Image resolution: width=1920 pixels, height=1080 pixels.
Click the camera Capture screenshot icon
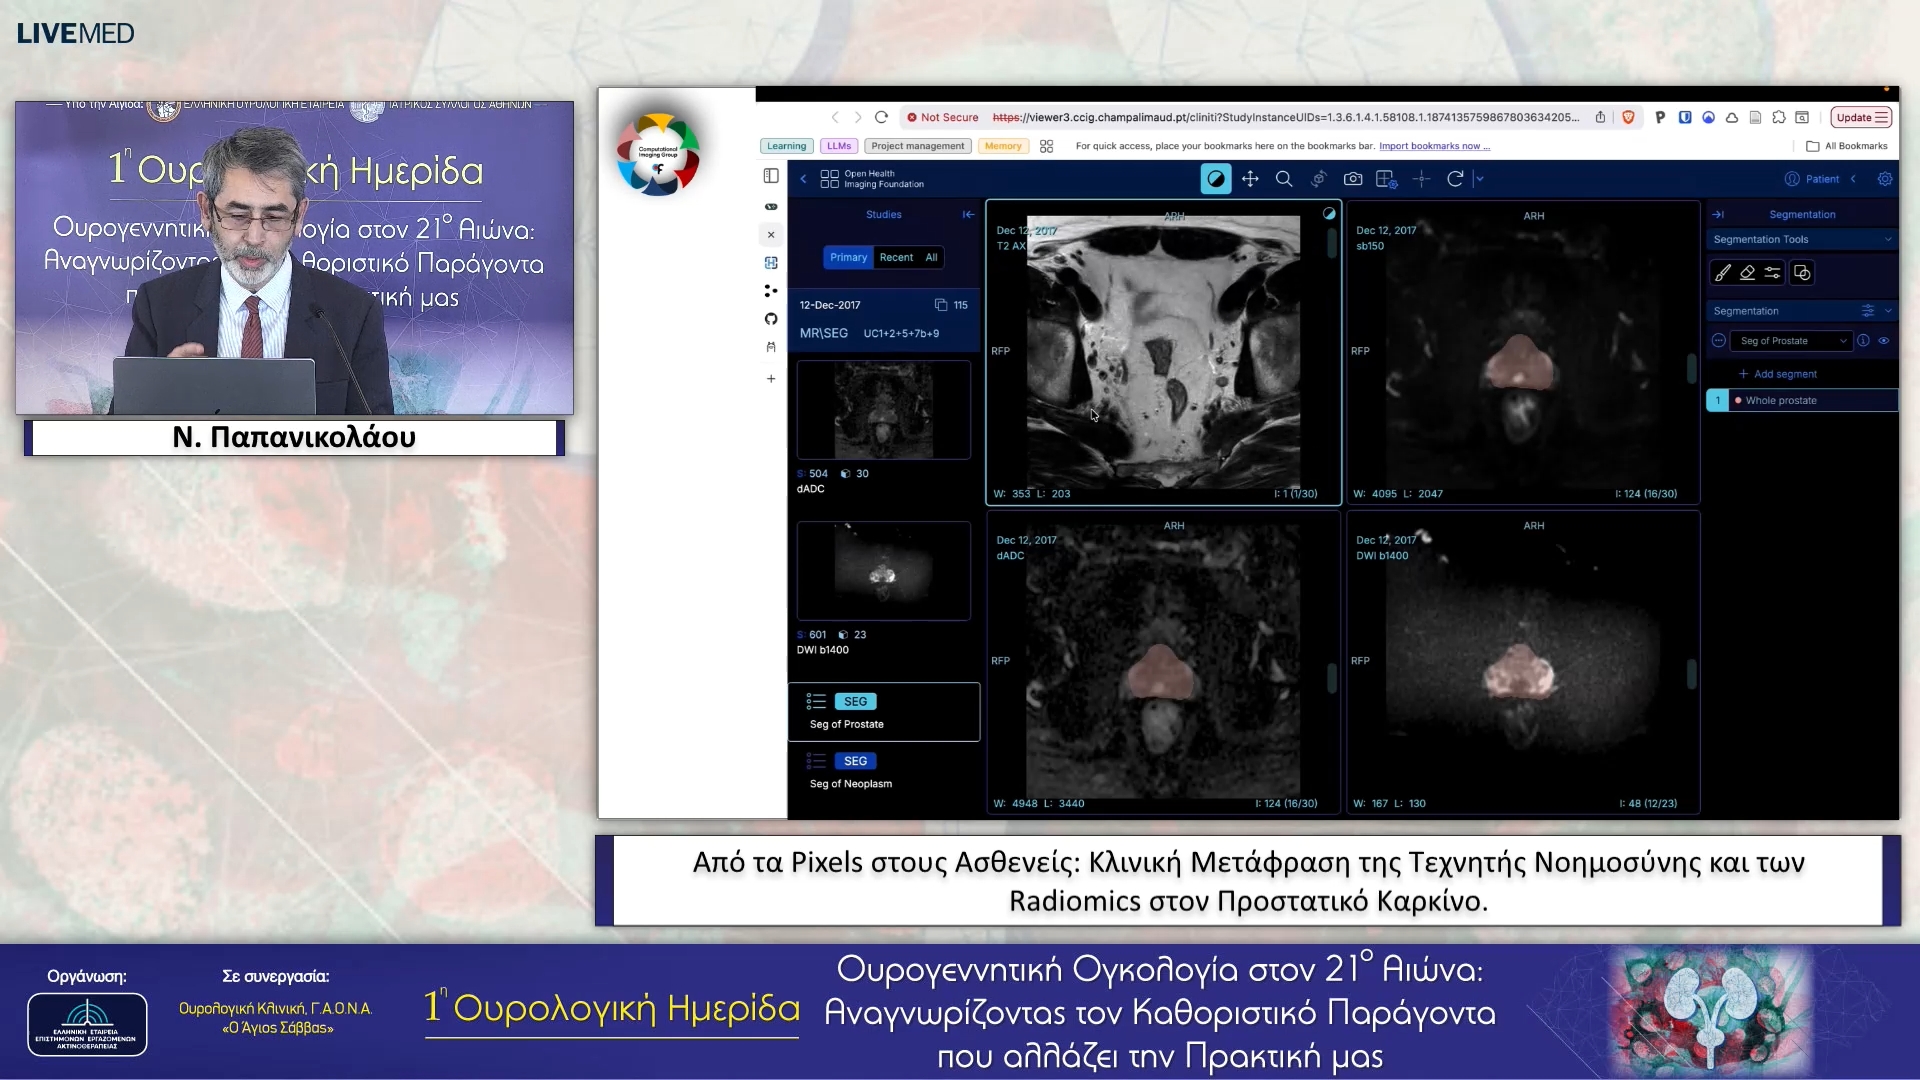(x=1353, y=179)
